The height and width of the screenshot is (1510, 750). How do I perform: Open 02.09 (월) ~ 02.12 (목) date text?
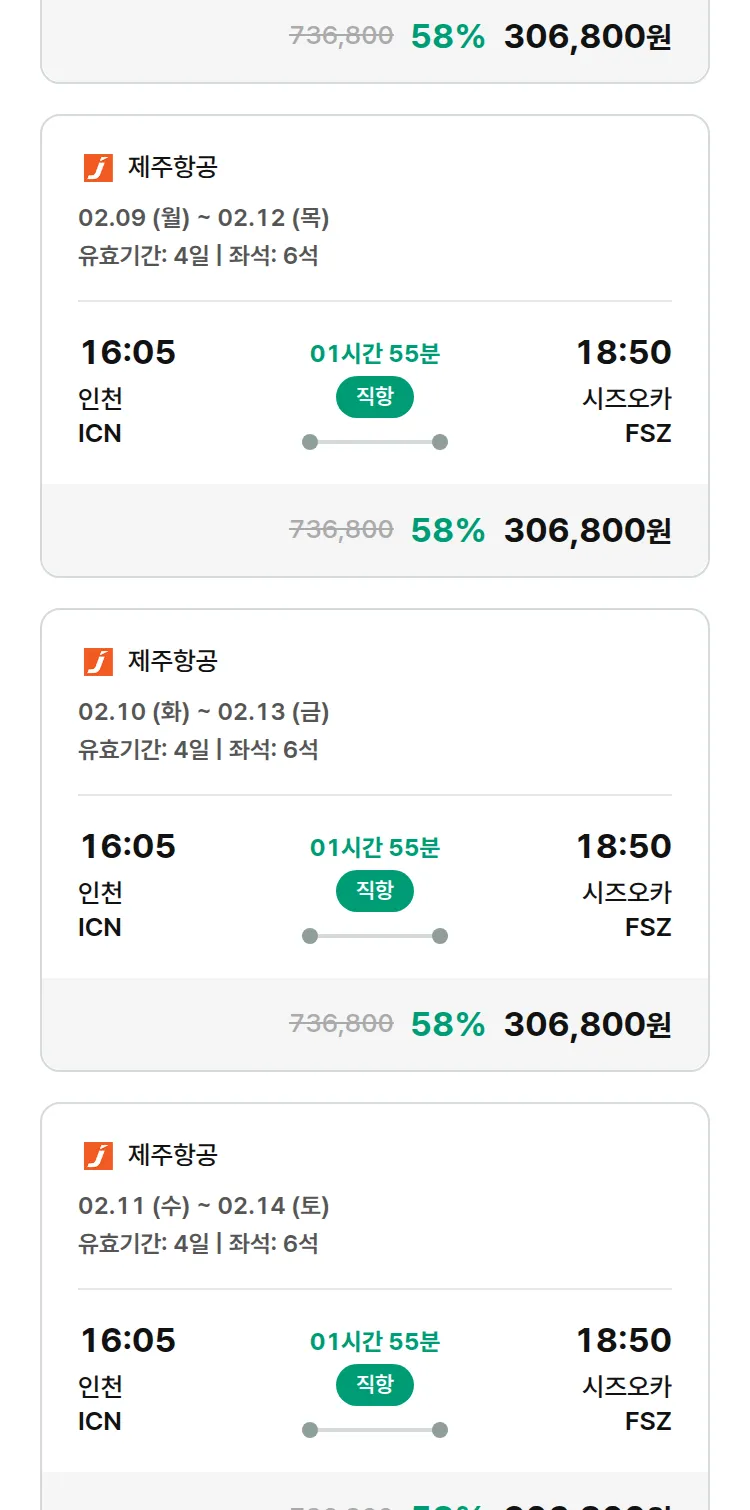(x=204, y=218)
